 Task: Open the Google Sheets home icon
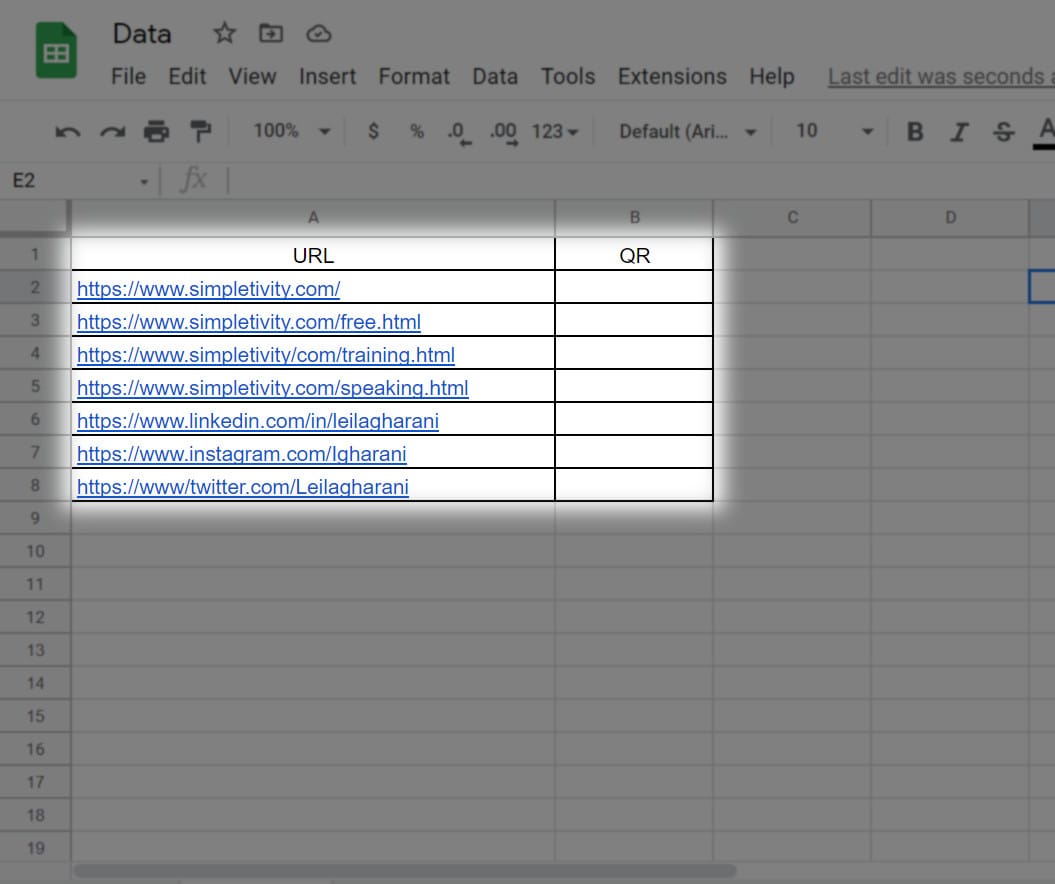tap(56, 50)
